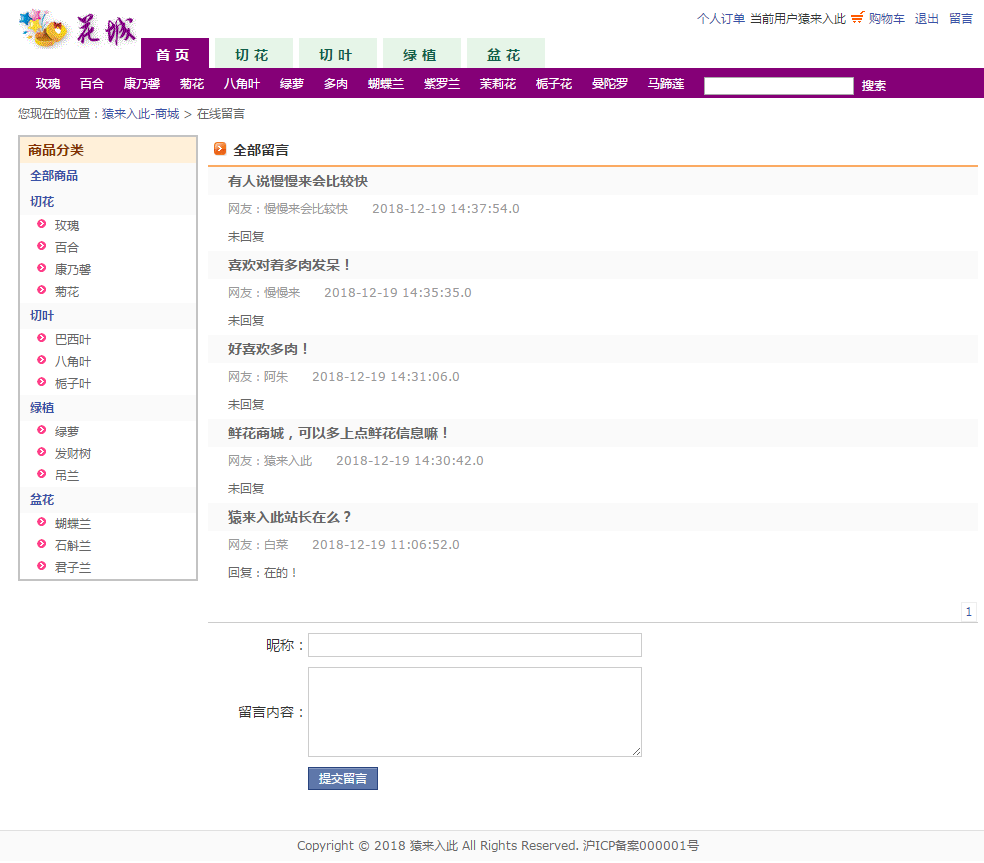Open 菊花 in the sidebar list
Image resolution: width=984 pixels, height=863 pixels.
point(67,292)
